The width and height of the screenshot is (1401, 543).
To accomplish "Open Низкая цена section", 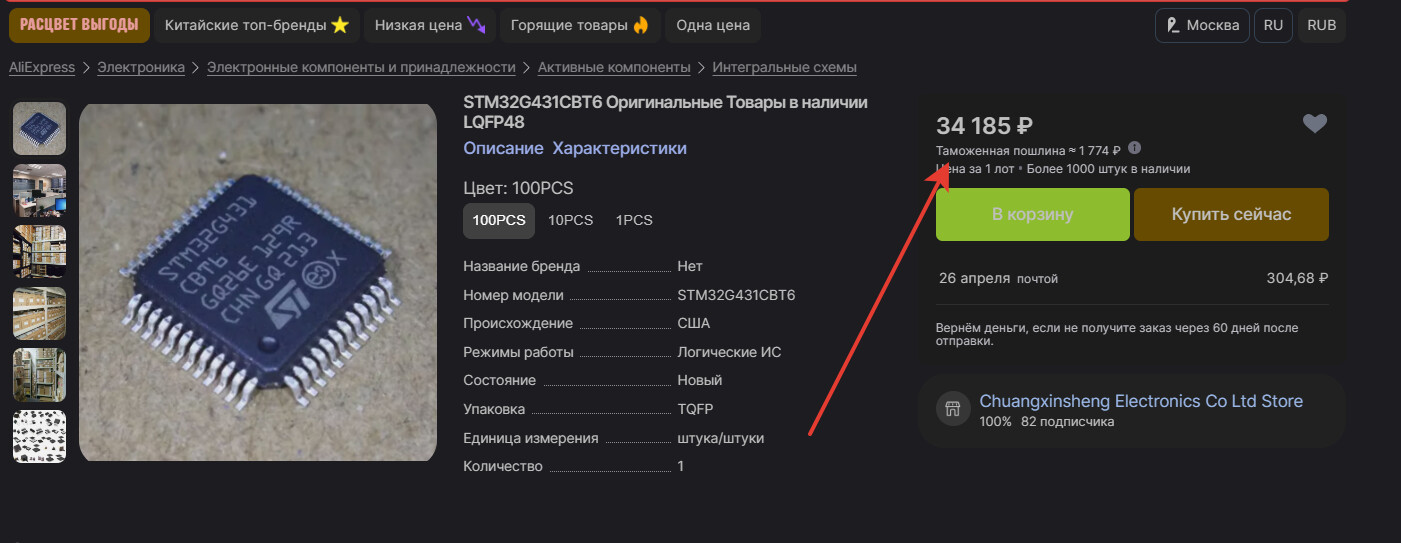I will tap(430, 25).
